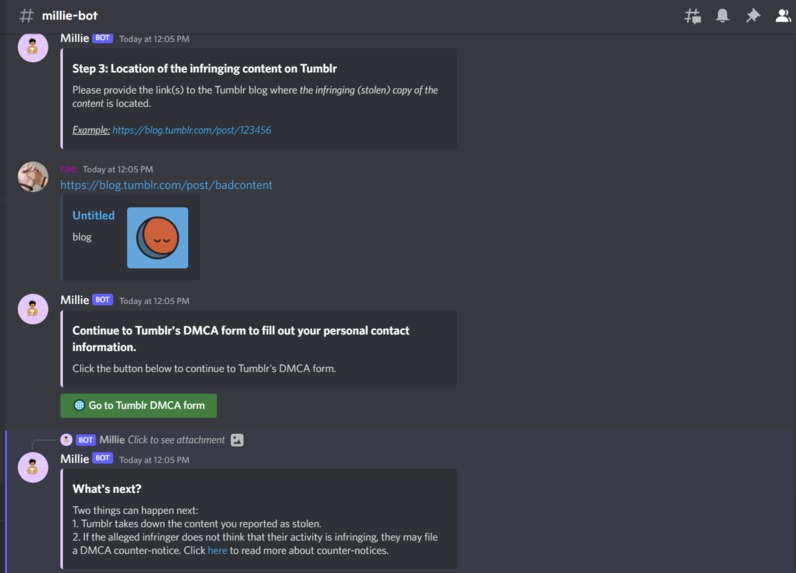Open the Tumblr embed thumbnail image
The image size is (796, 573).
pyautogui.click(x=157, y=238)
